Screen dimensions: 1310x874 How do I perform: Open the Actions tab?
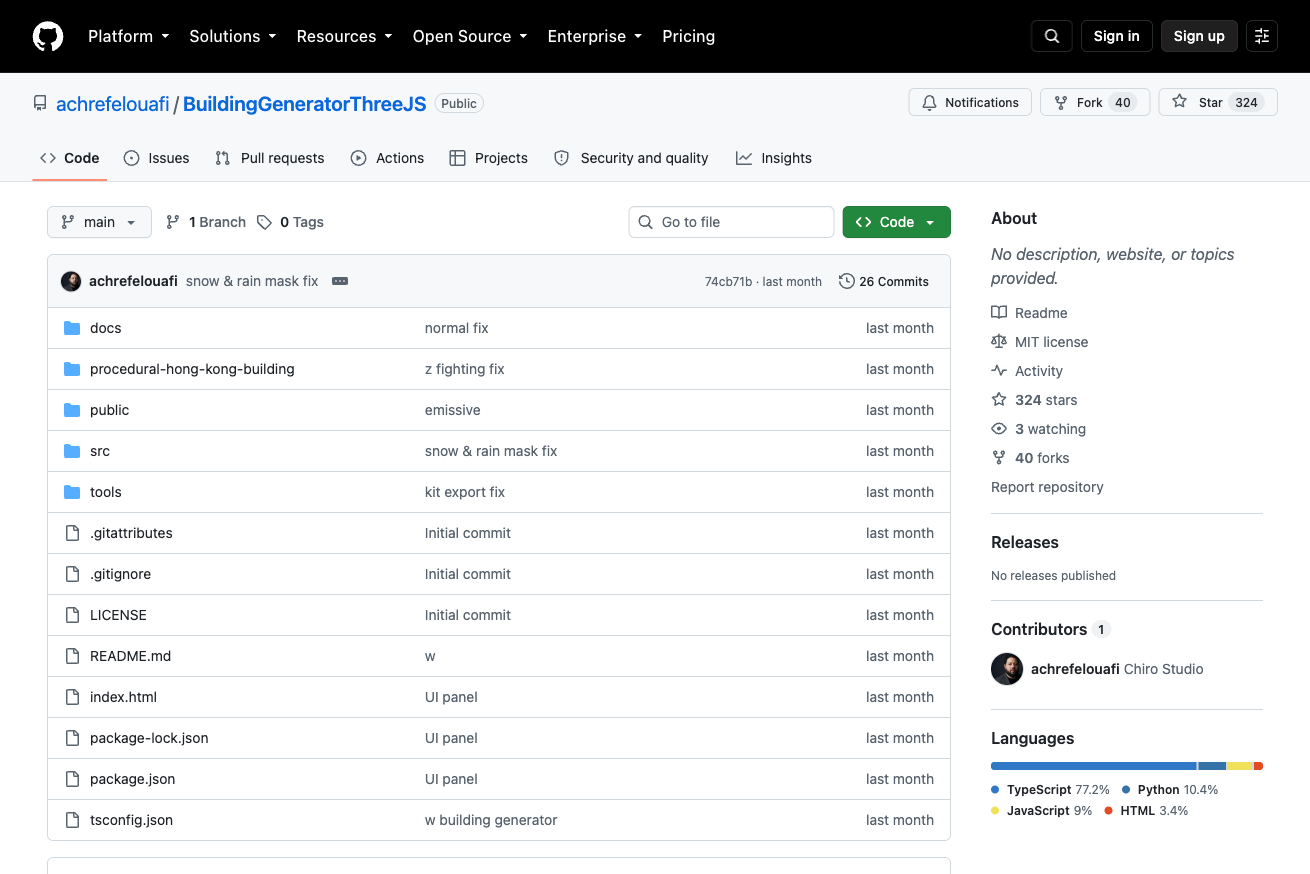(388, 158)
